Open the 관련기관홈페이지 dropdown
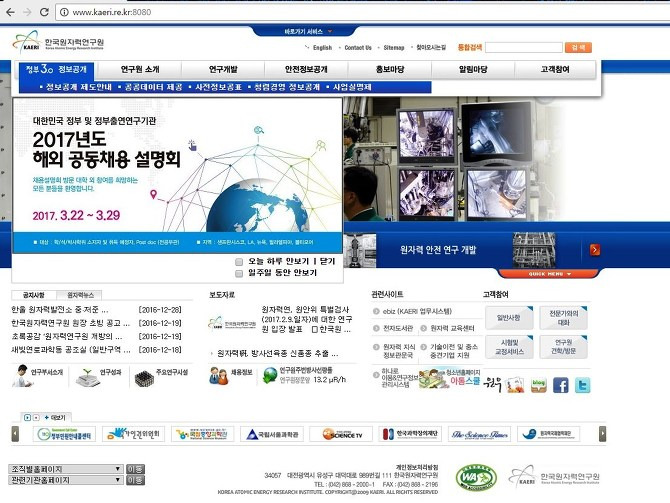Screen dimensions: 670x503 coord(66,480)
